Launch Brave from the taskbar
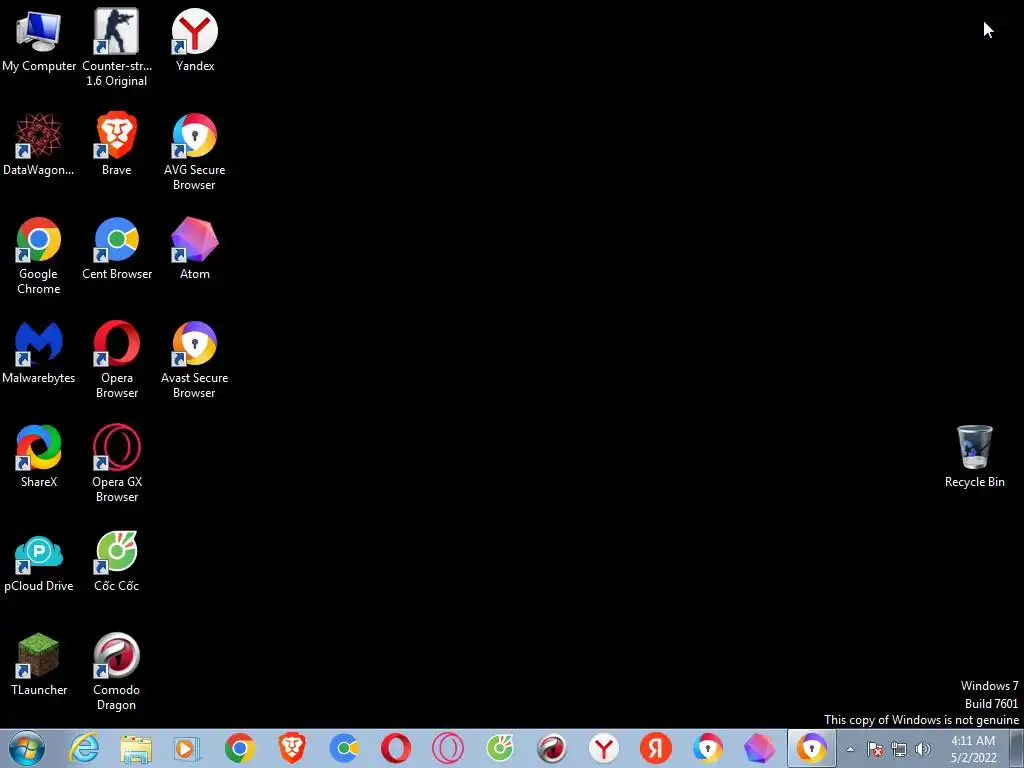1024x768 pixels. click(x=292, y=748)
